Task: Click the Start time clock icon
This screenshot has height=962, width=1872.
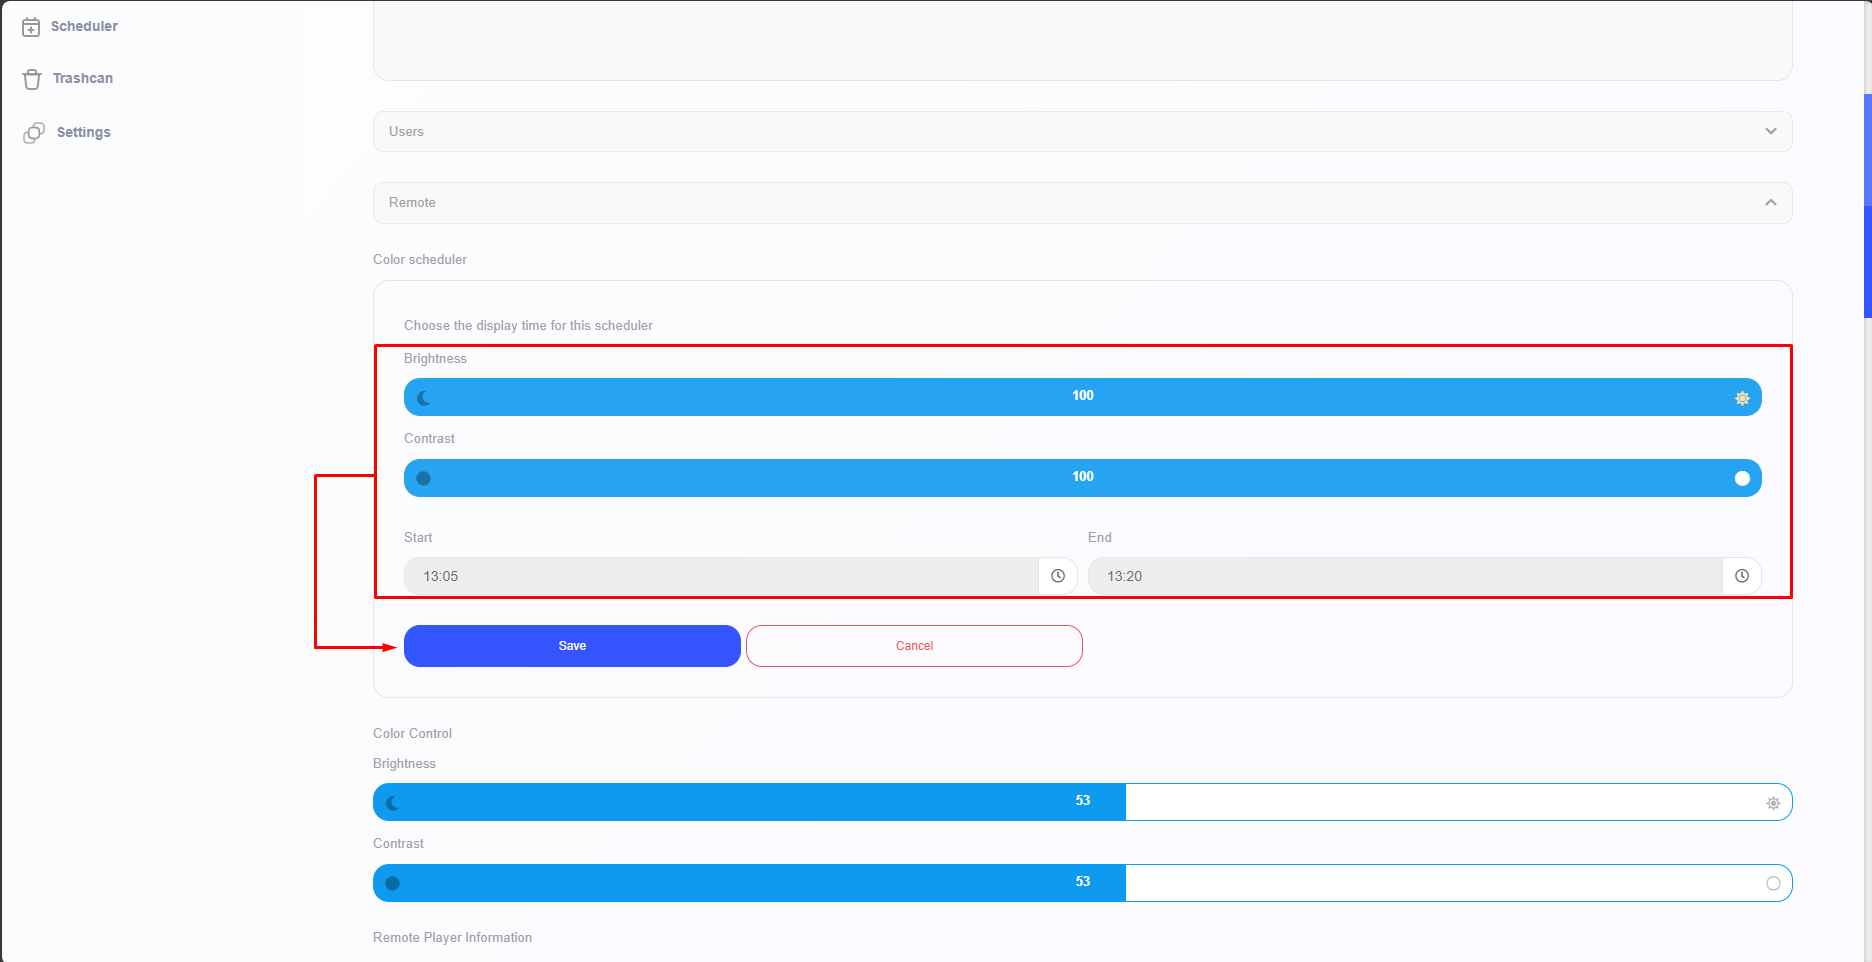Action: point(1058,576)
